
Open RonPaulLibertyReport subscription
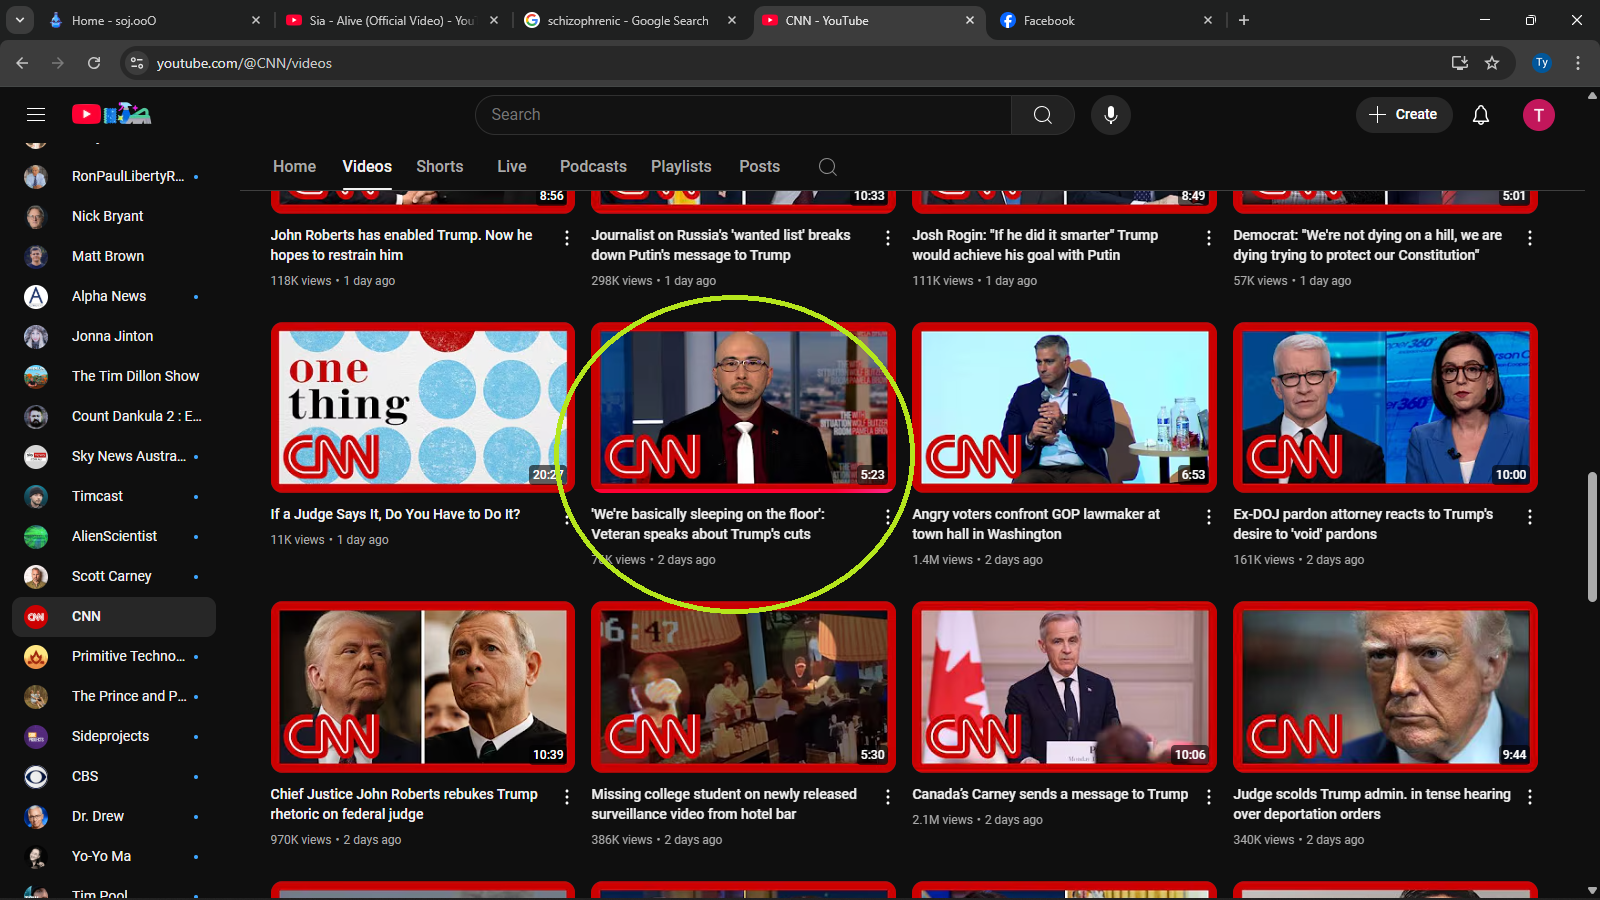coord(114,176)
